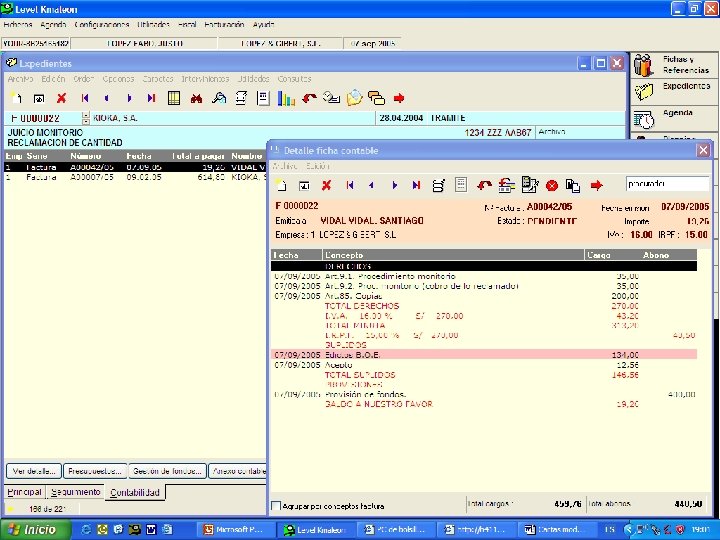Click the red X delete icon in Expedientes toolbar
This screenshot has width=720, height=540.
click(62, 98)
